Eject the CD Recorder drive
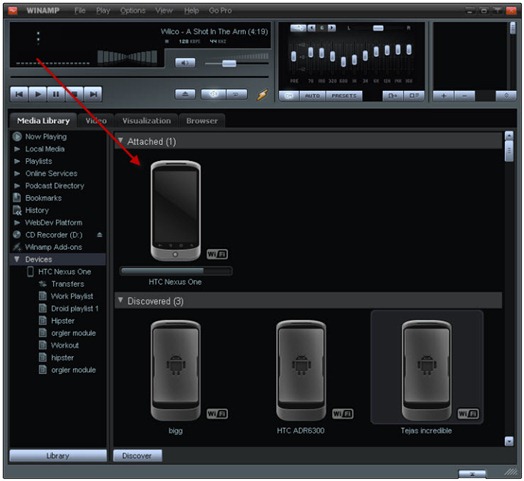 [100, 235]
